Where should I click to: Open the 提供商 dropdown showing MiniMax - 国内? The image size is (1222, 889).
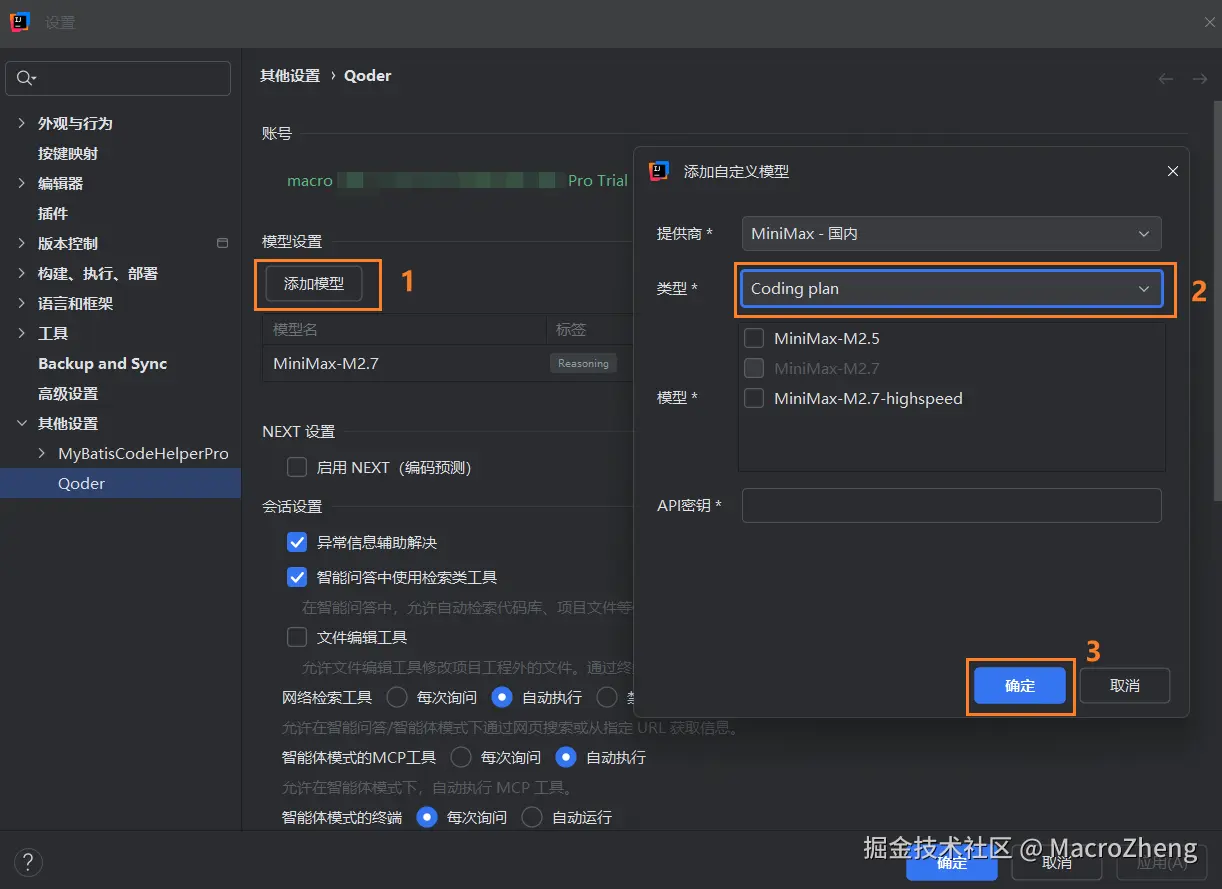[x=951, y=233]
